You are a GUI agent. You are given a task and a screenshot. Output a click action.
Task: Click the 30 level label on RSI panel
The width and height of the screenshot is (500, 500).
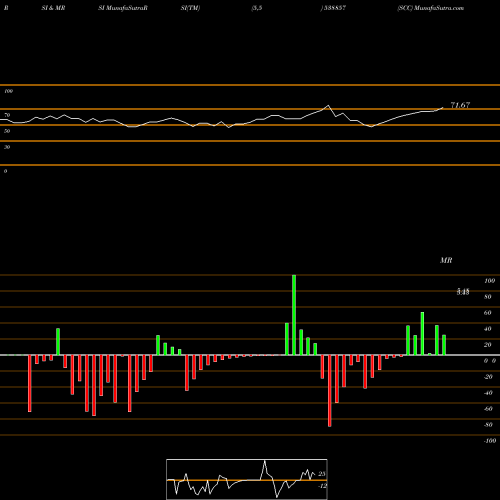click(x=7, y=147)
